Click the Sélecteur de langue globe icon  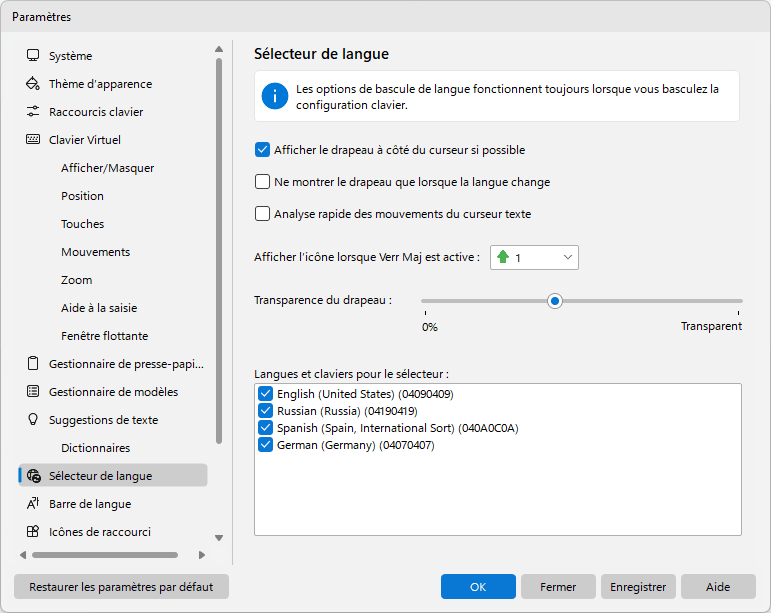(33, 475)
